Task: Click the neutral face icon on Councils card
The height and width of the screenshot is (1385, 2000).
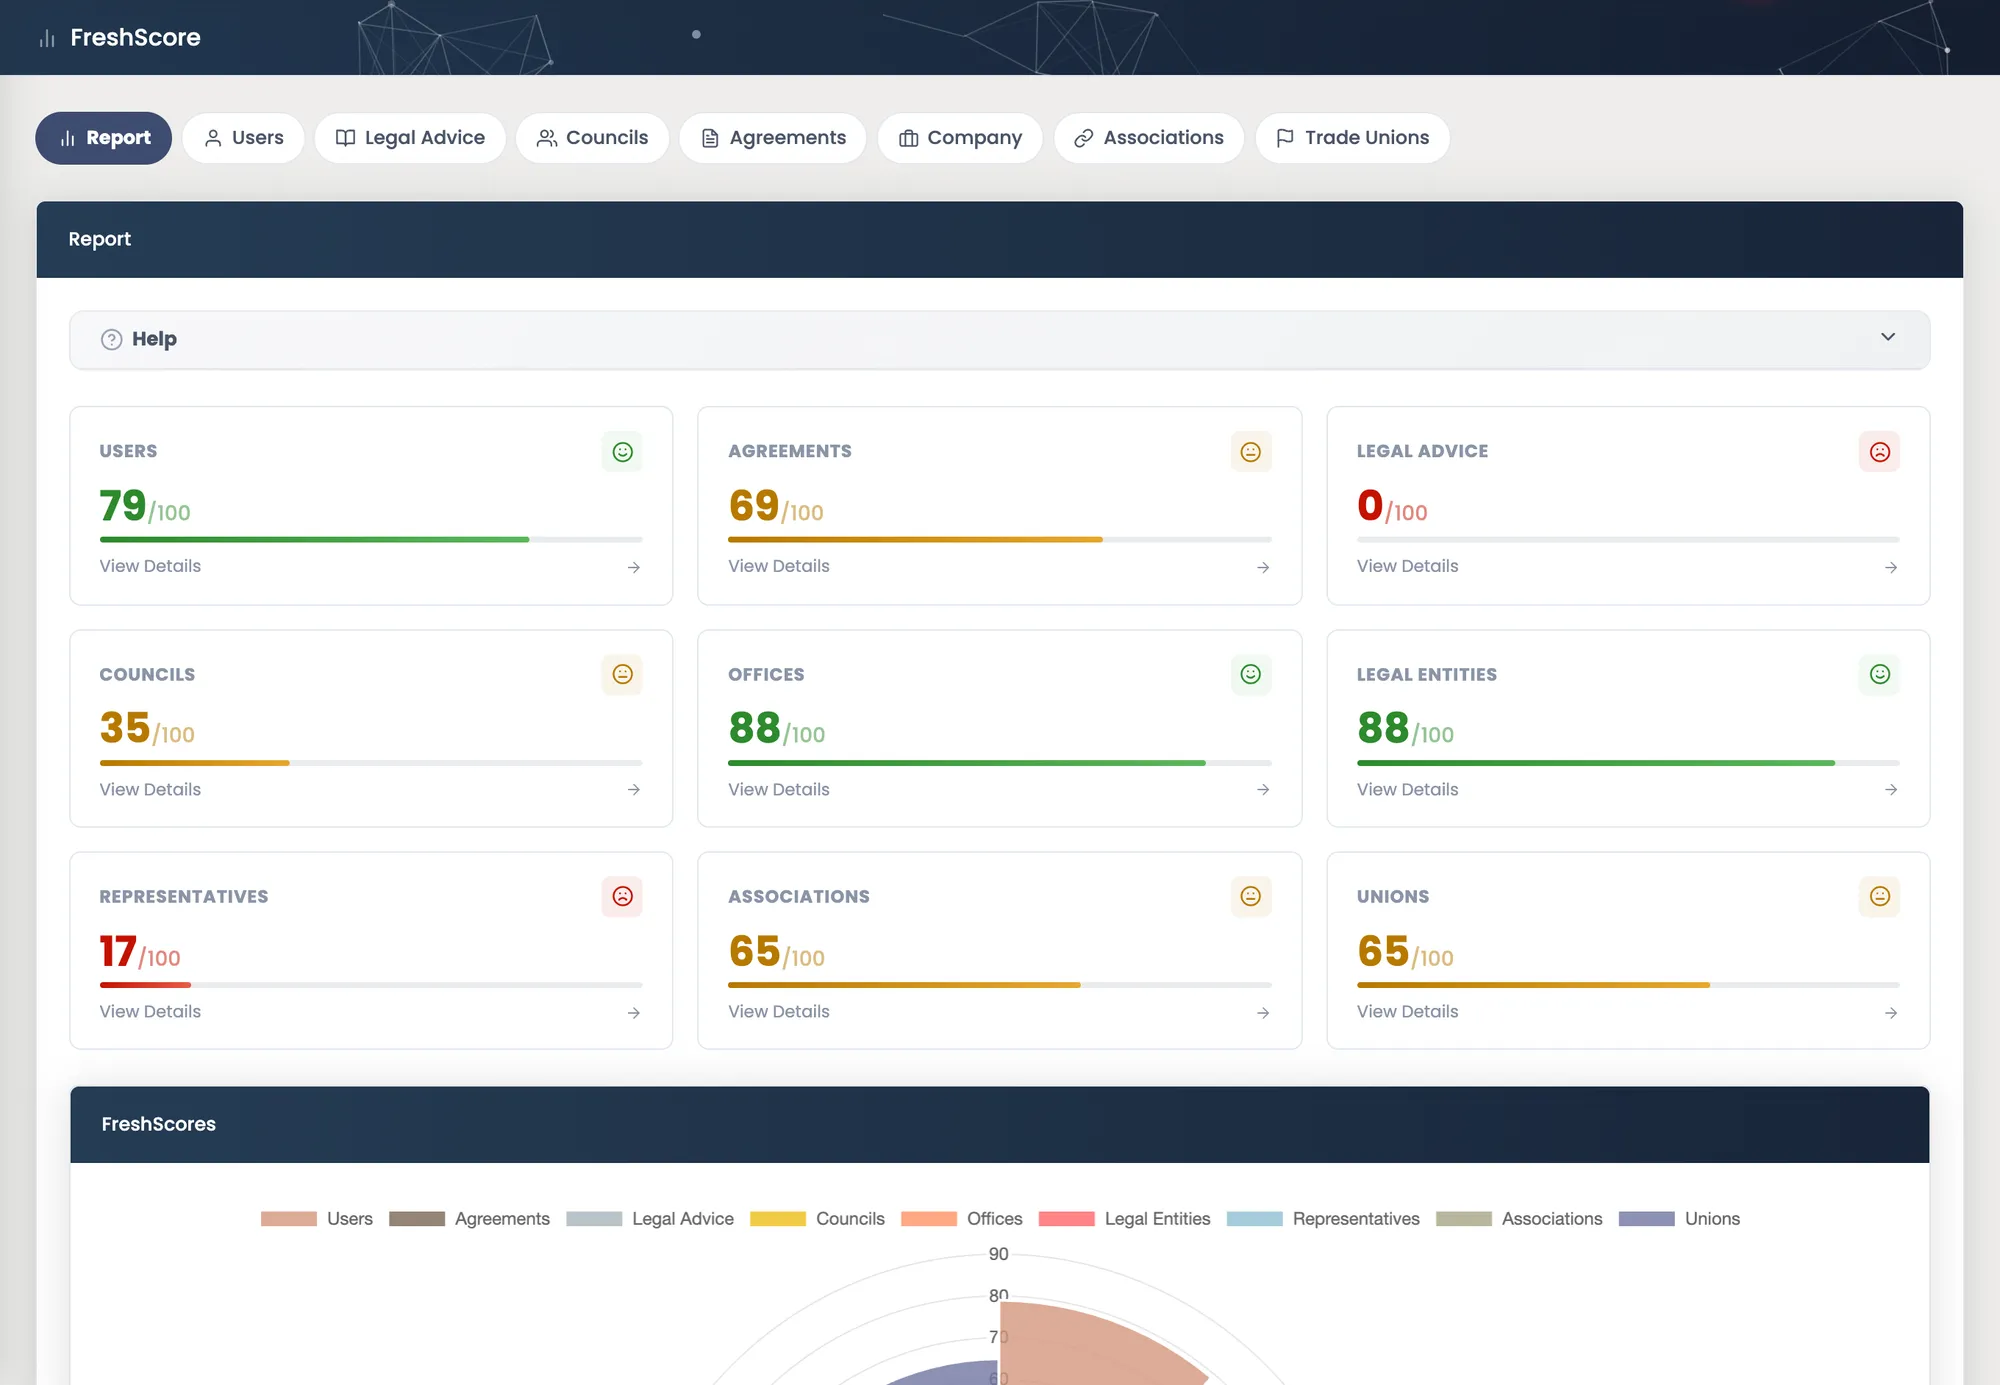Action: [622, 674]
